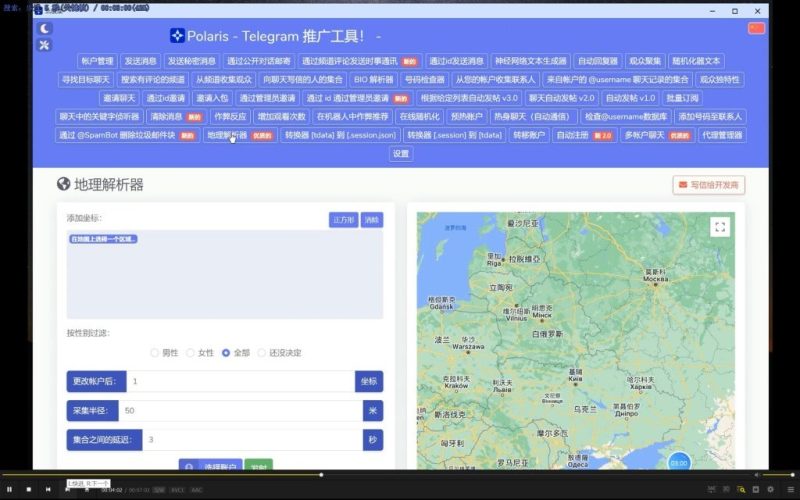The width and height of the screenshot is (800, 500).
Task: Click the square window icon left of player gear
Action: (756, 489)
